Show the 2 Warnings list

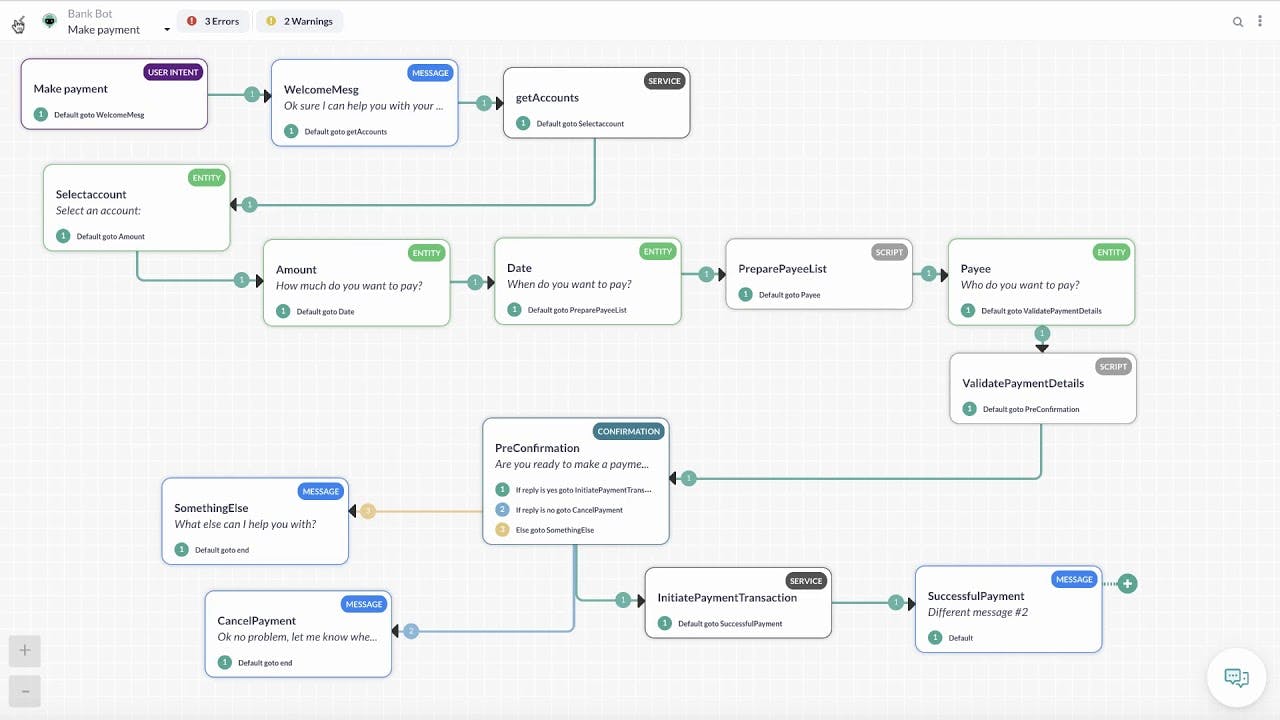[299, 21]
